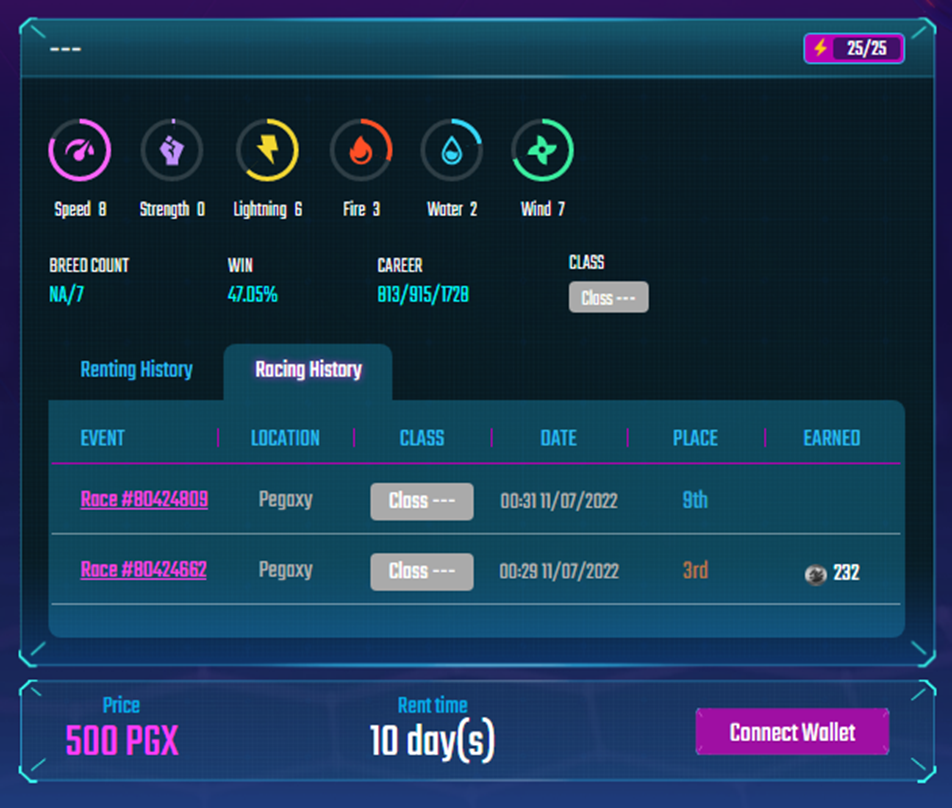Image resolution: width=952 pixels, height=808 pixels.
Task: Click the DATE column header
Action: point(558,438)
